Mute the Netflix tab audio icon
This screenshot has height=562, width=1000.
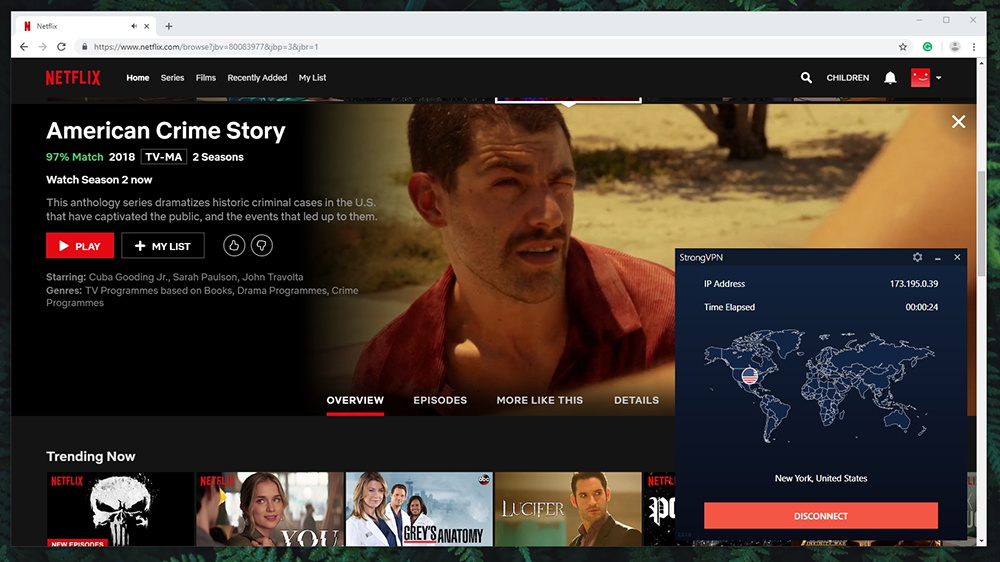[x=134, y=26]
